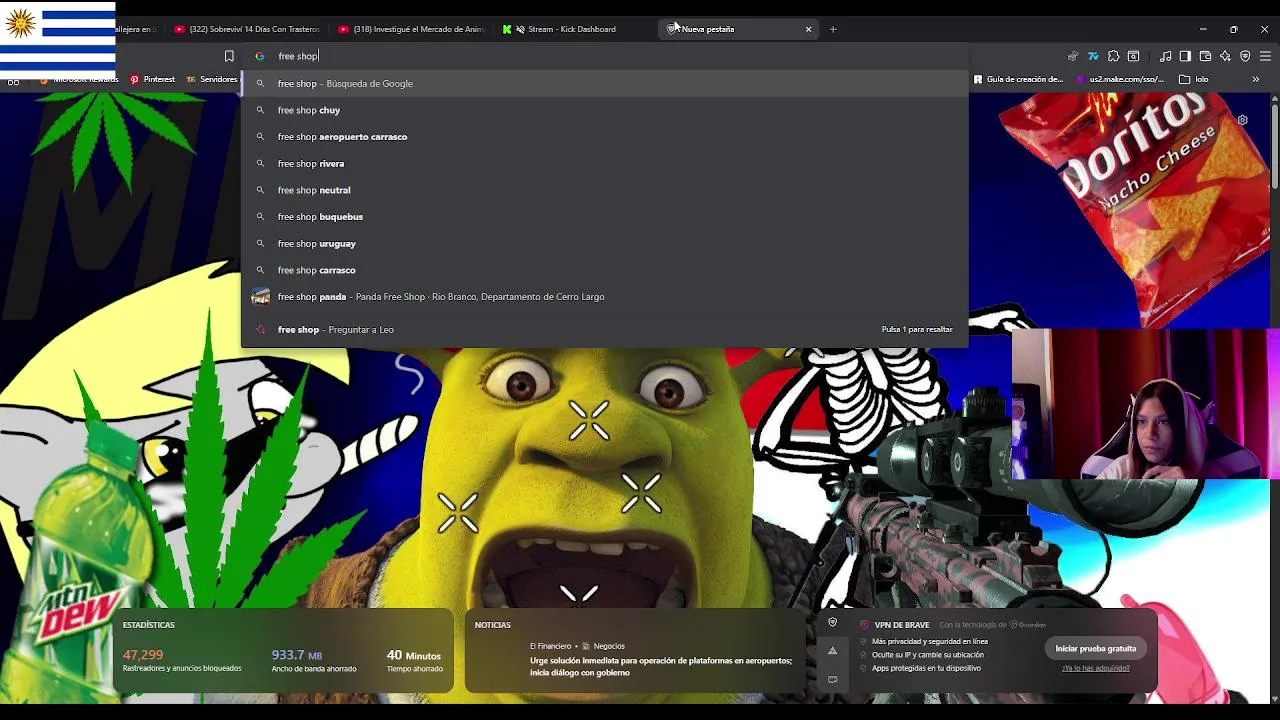Select suggestion free shop buquebus
The image size is (1280, 720).
point(604,216)
